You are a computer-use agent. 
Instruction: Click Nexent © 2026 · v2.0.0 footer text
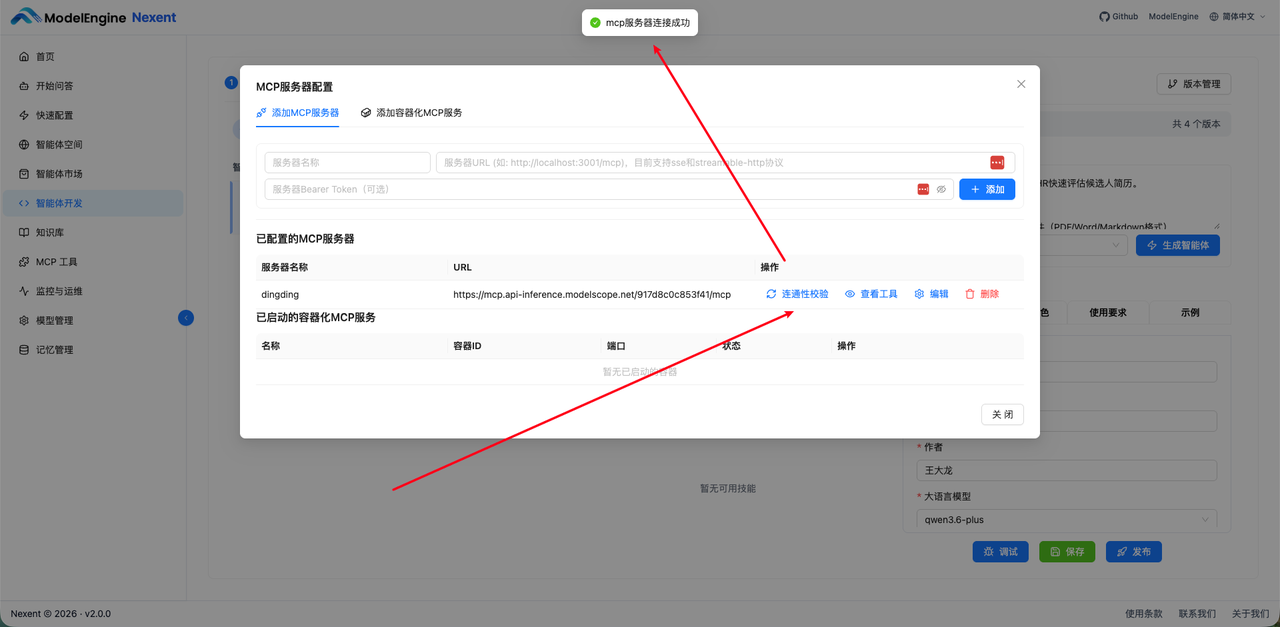point(61,613)
